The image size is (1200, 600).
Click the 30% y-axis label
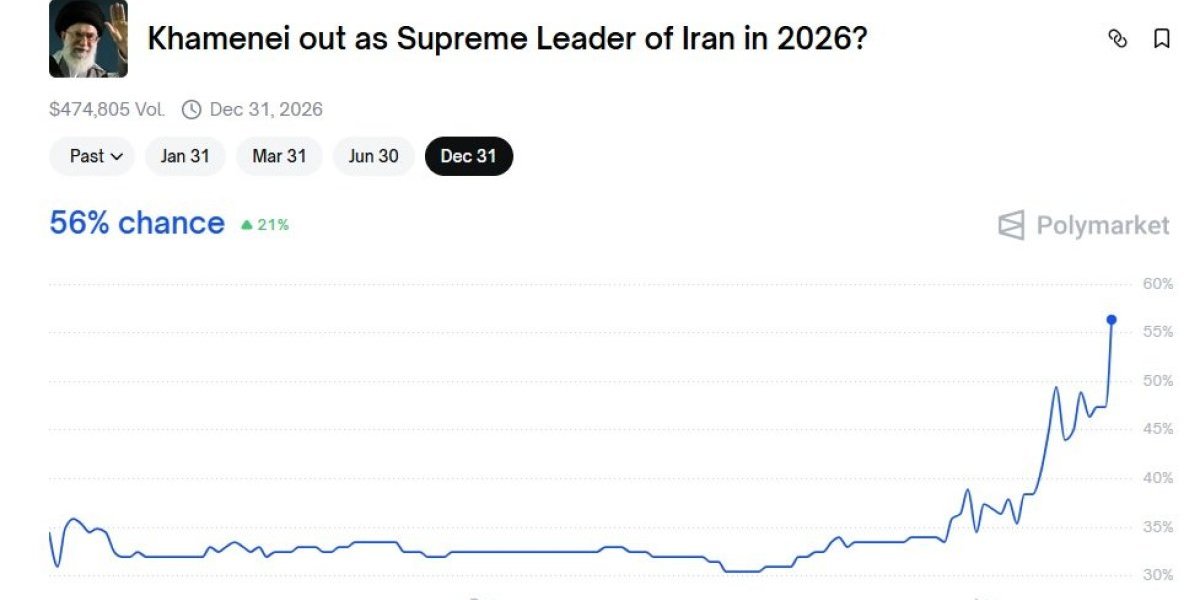[1158, 575]
